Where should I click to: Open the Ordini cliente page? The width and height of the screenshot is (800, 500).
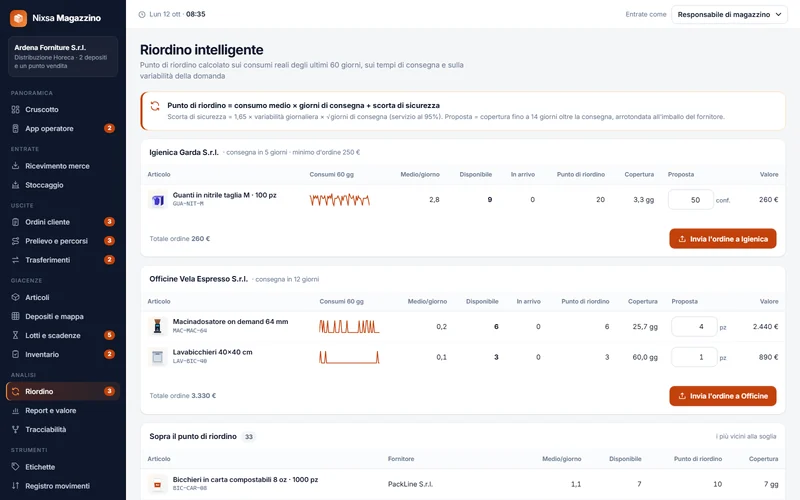[63, 222]
